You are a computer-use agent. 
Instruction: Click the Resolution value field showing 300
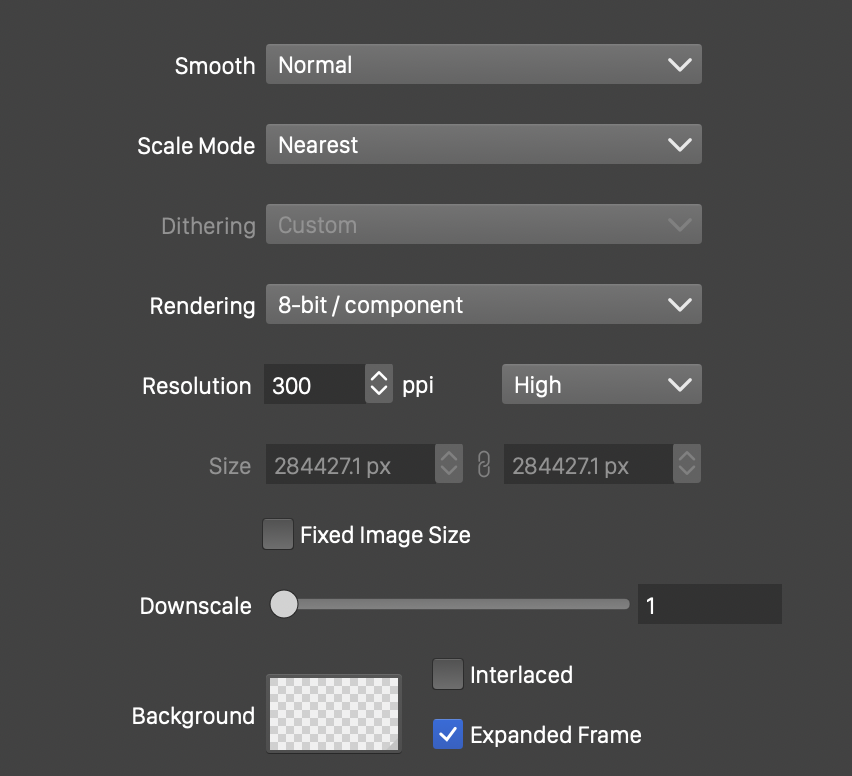(313, 385)
